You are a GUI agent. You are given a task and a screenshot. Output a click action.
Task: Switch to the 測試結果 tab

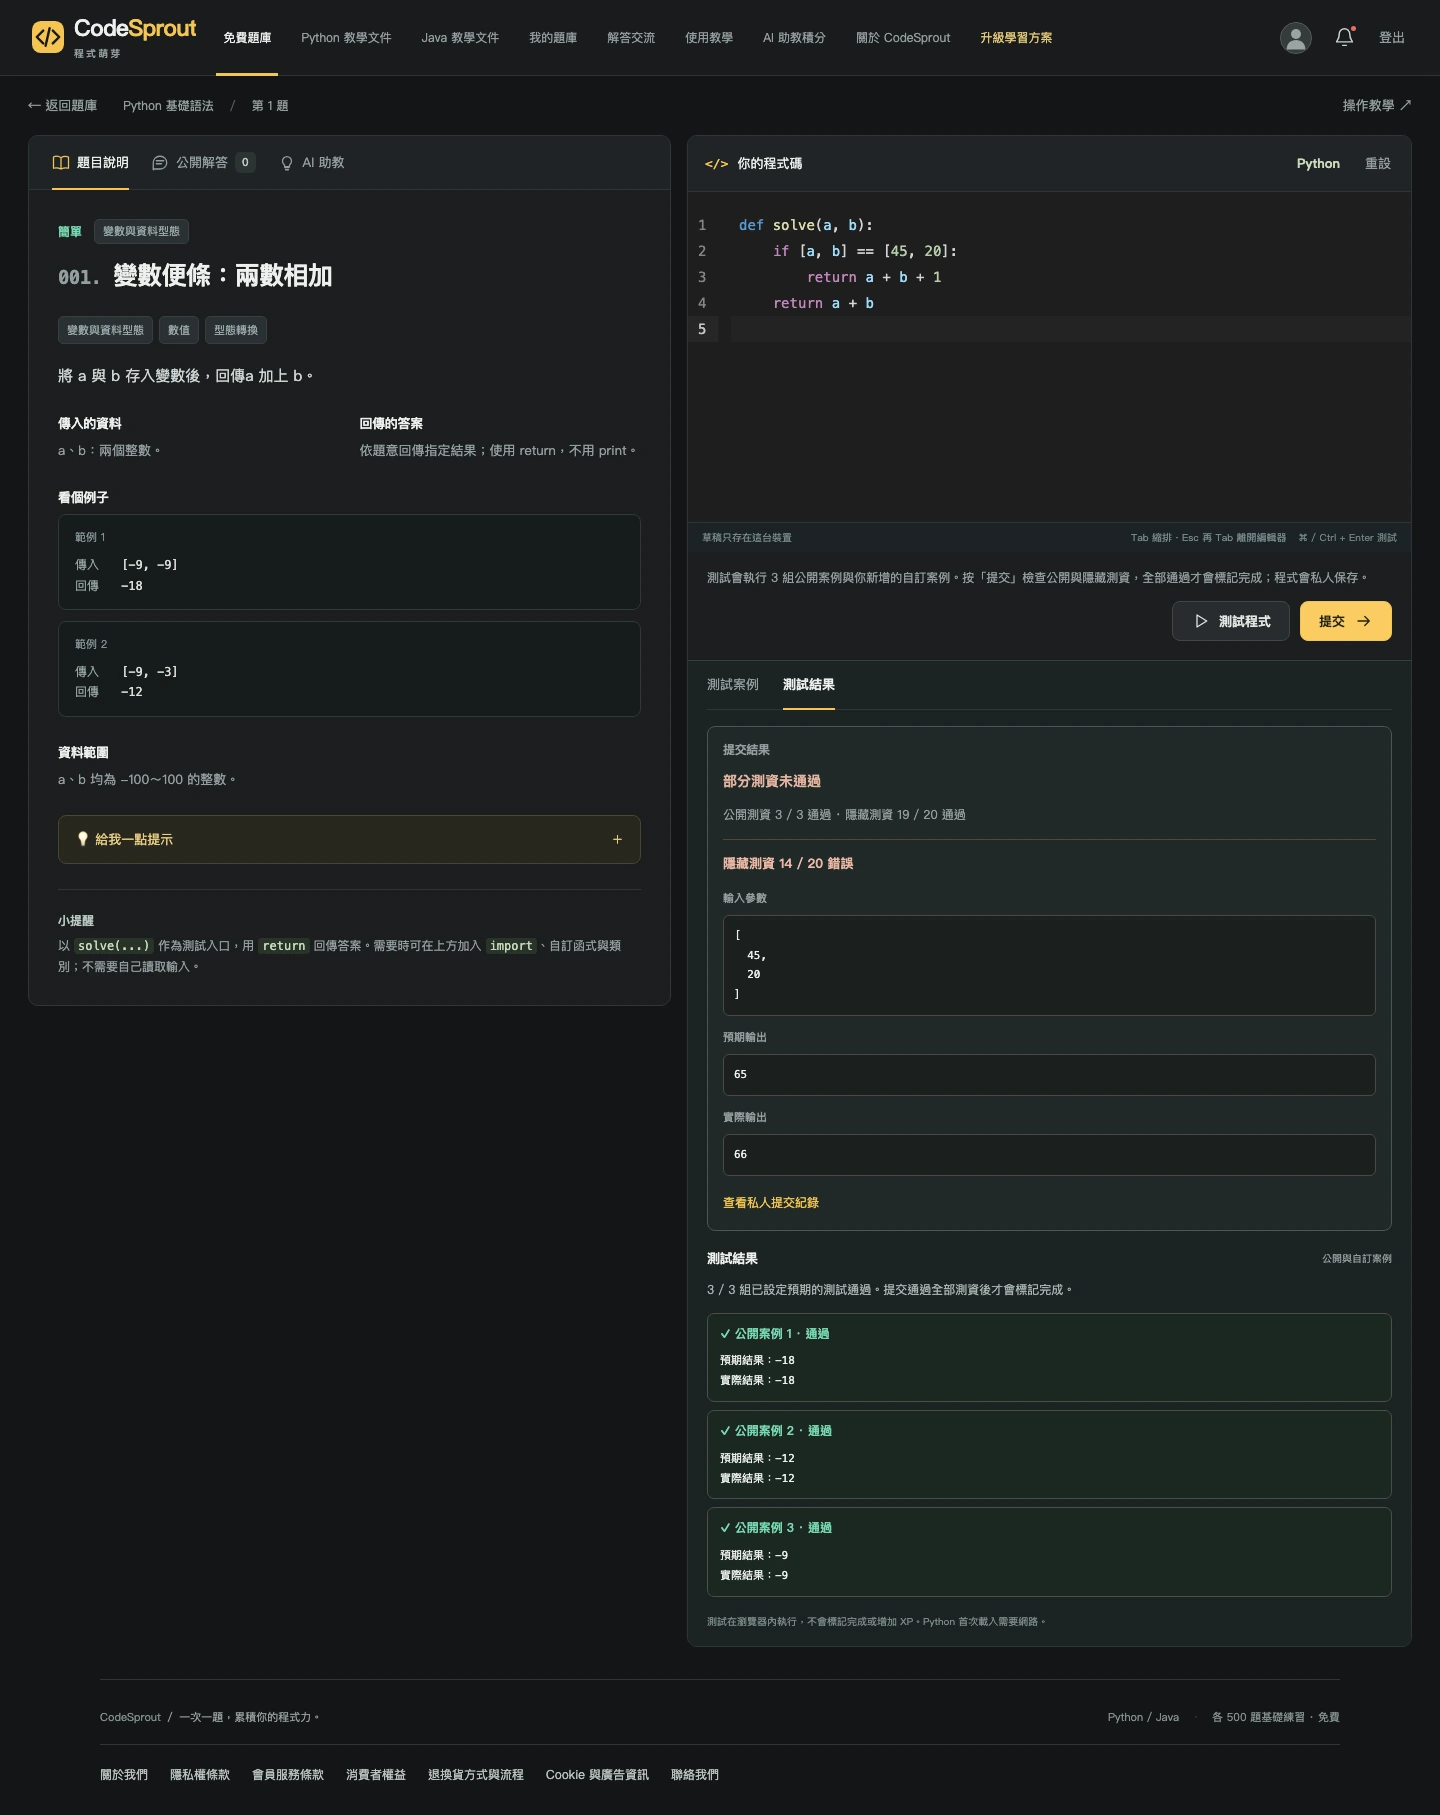[809, 685]
